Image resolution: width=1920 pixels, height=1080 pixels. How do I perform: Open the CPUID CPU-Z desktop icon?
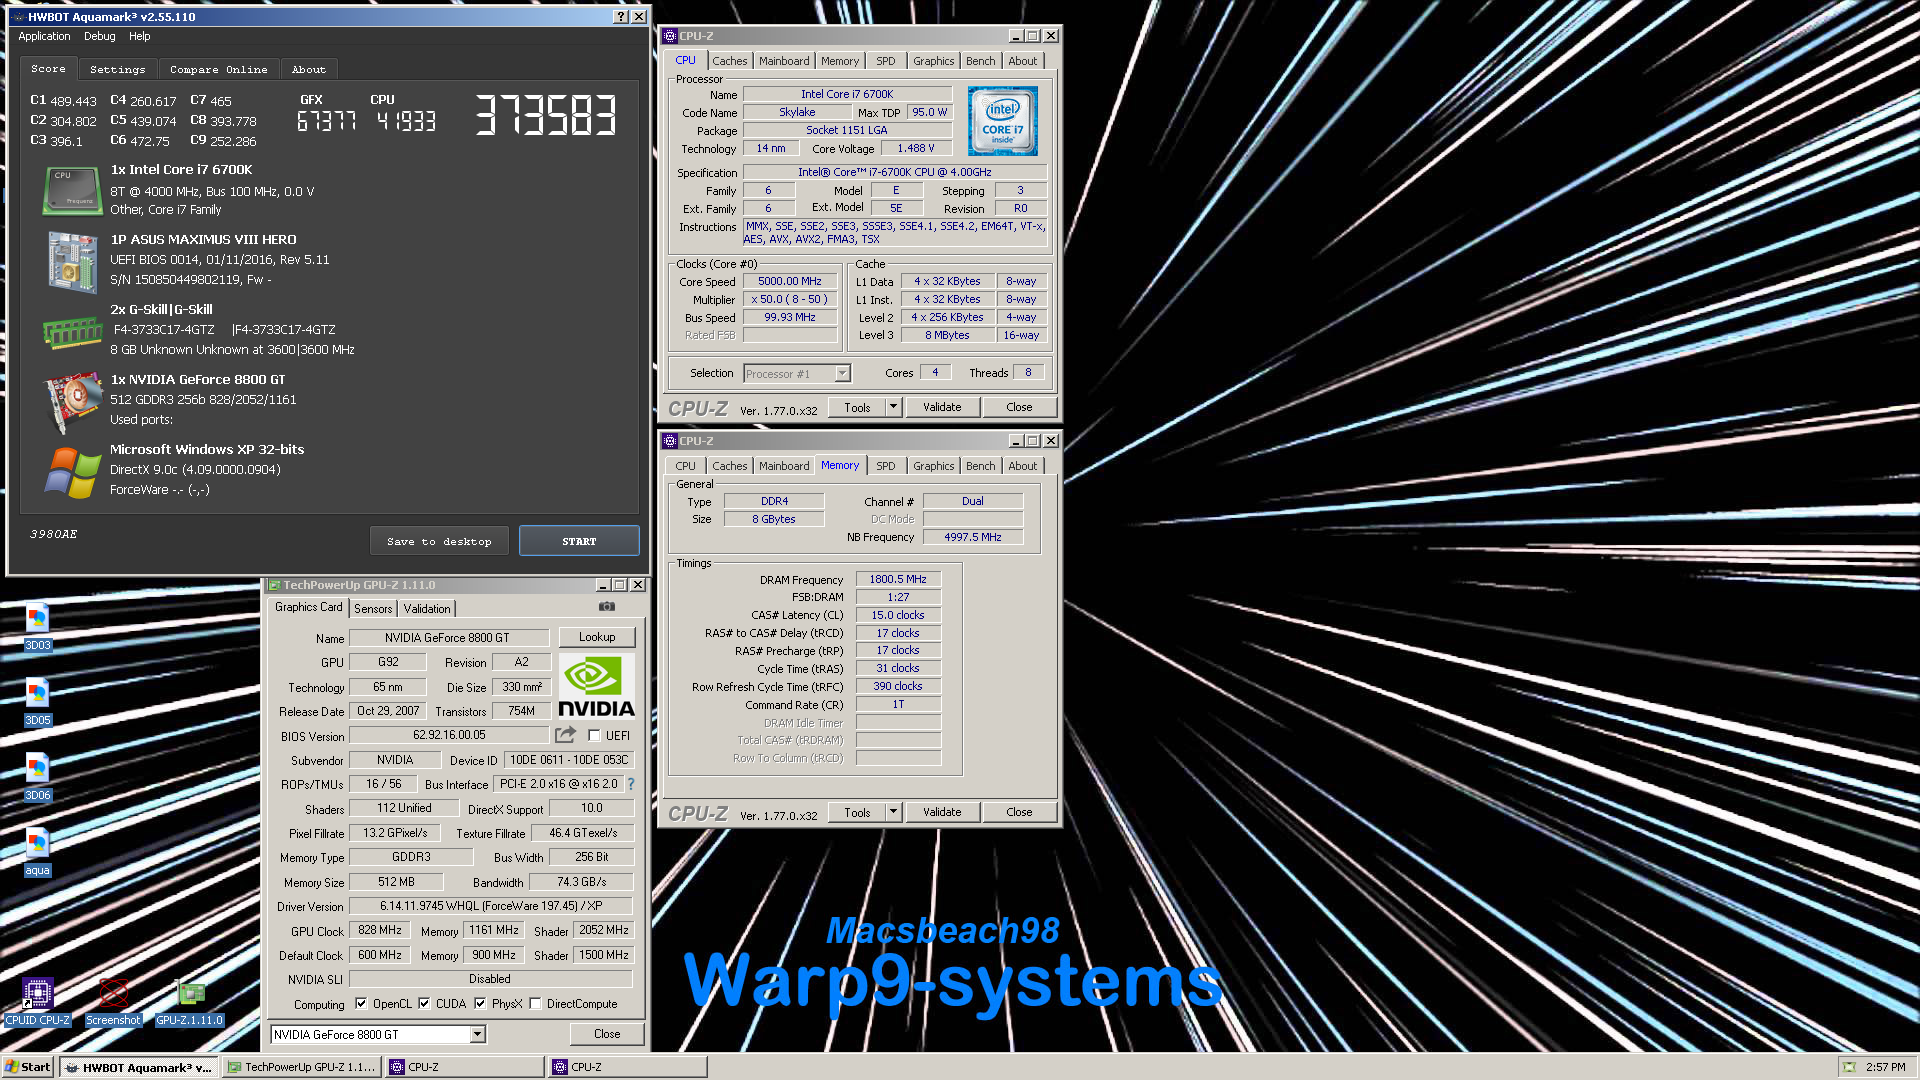(x=37, y=1001)
